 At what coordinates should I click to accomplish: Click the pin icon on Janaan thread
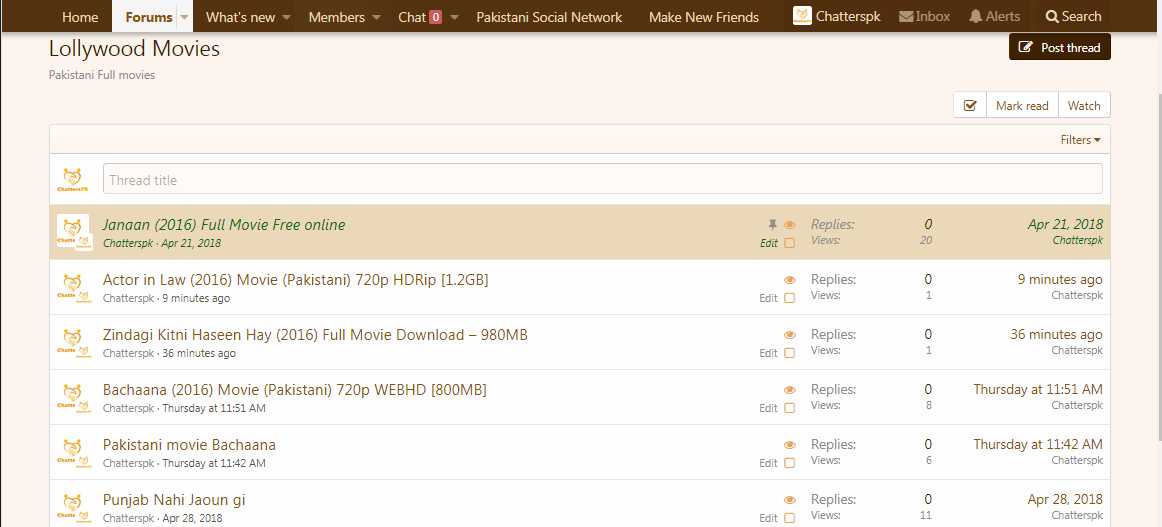772,226
